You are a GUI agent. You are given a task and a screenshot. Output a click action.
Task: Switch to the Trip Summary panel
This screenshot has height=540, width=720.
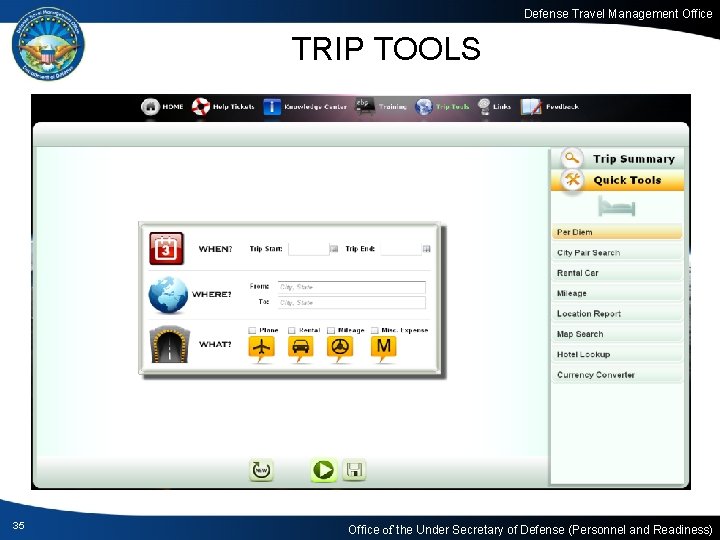tap(618, 159)
